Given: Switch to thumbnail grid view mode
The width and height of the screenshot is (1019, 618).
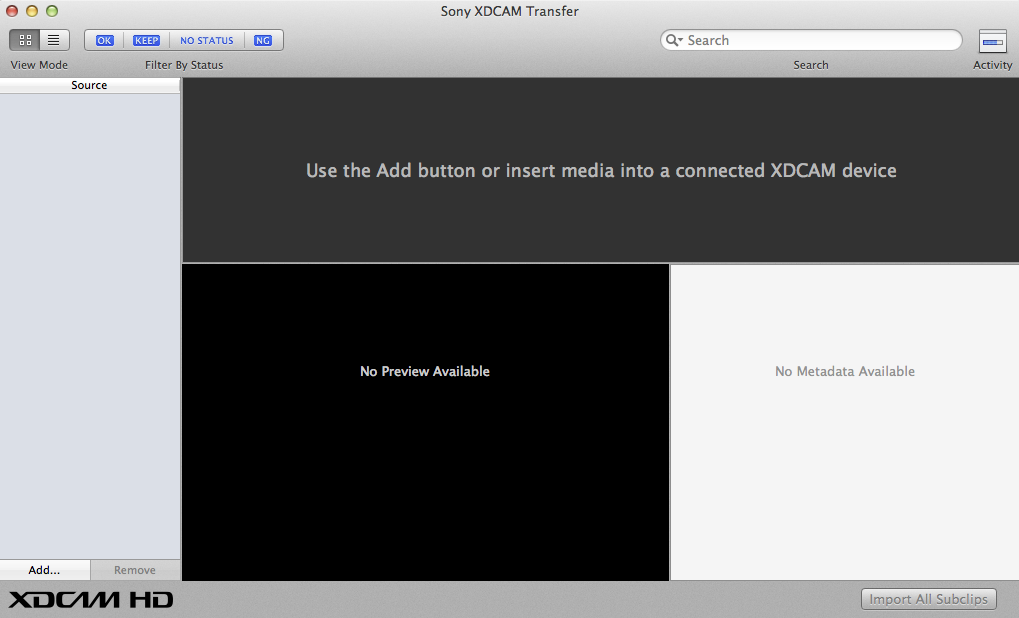Looking at the screenshot, I should click(x=25, y=40).
